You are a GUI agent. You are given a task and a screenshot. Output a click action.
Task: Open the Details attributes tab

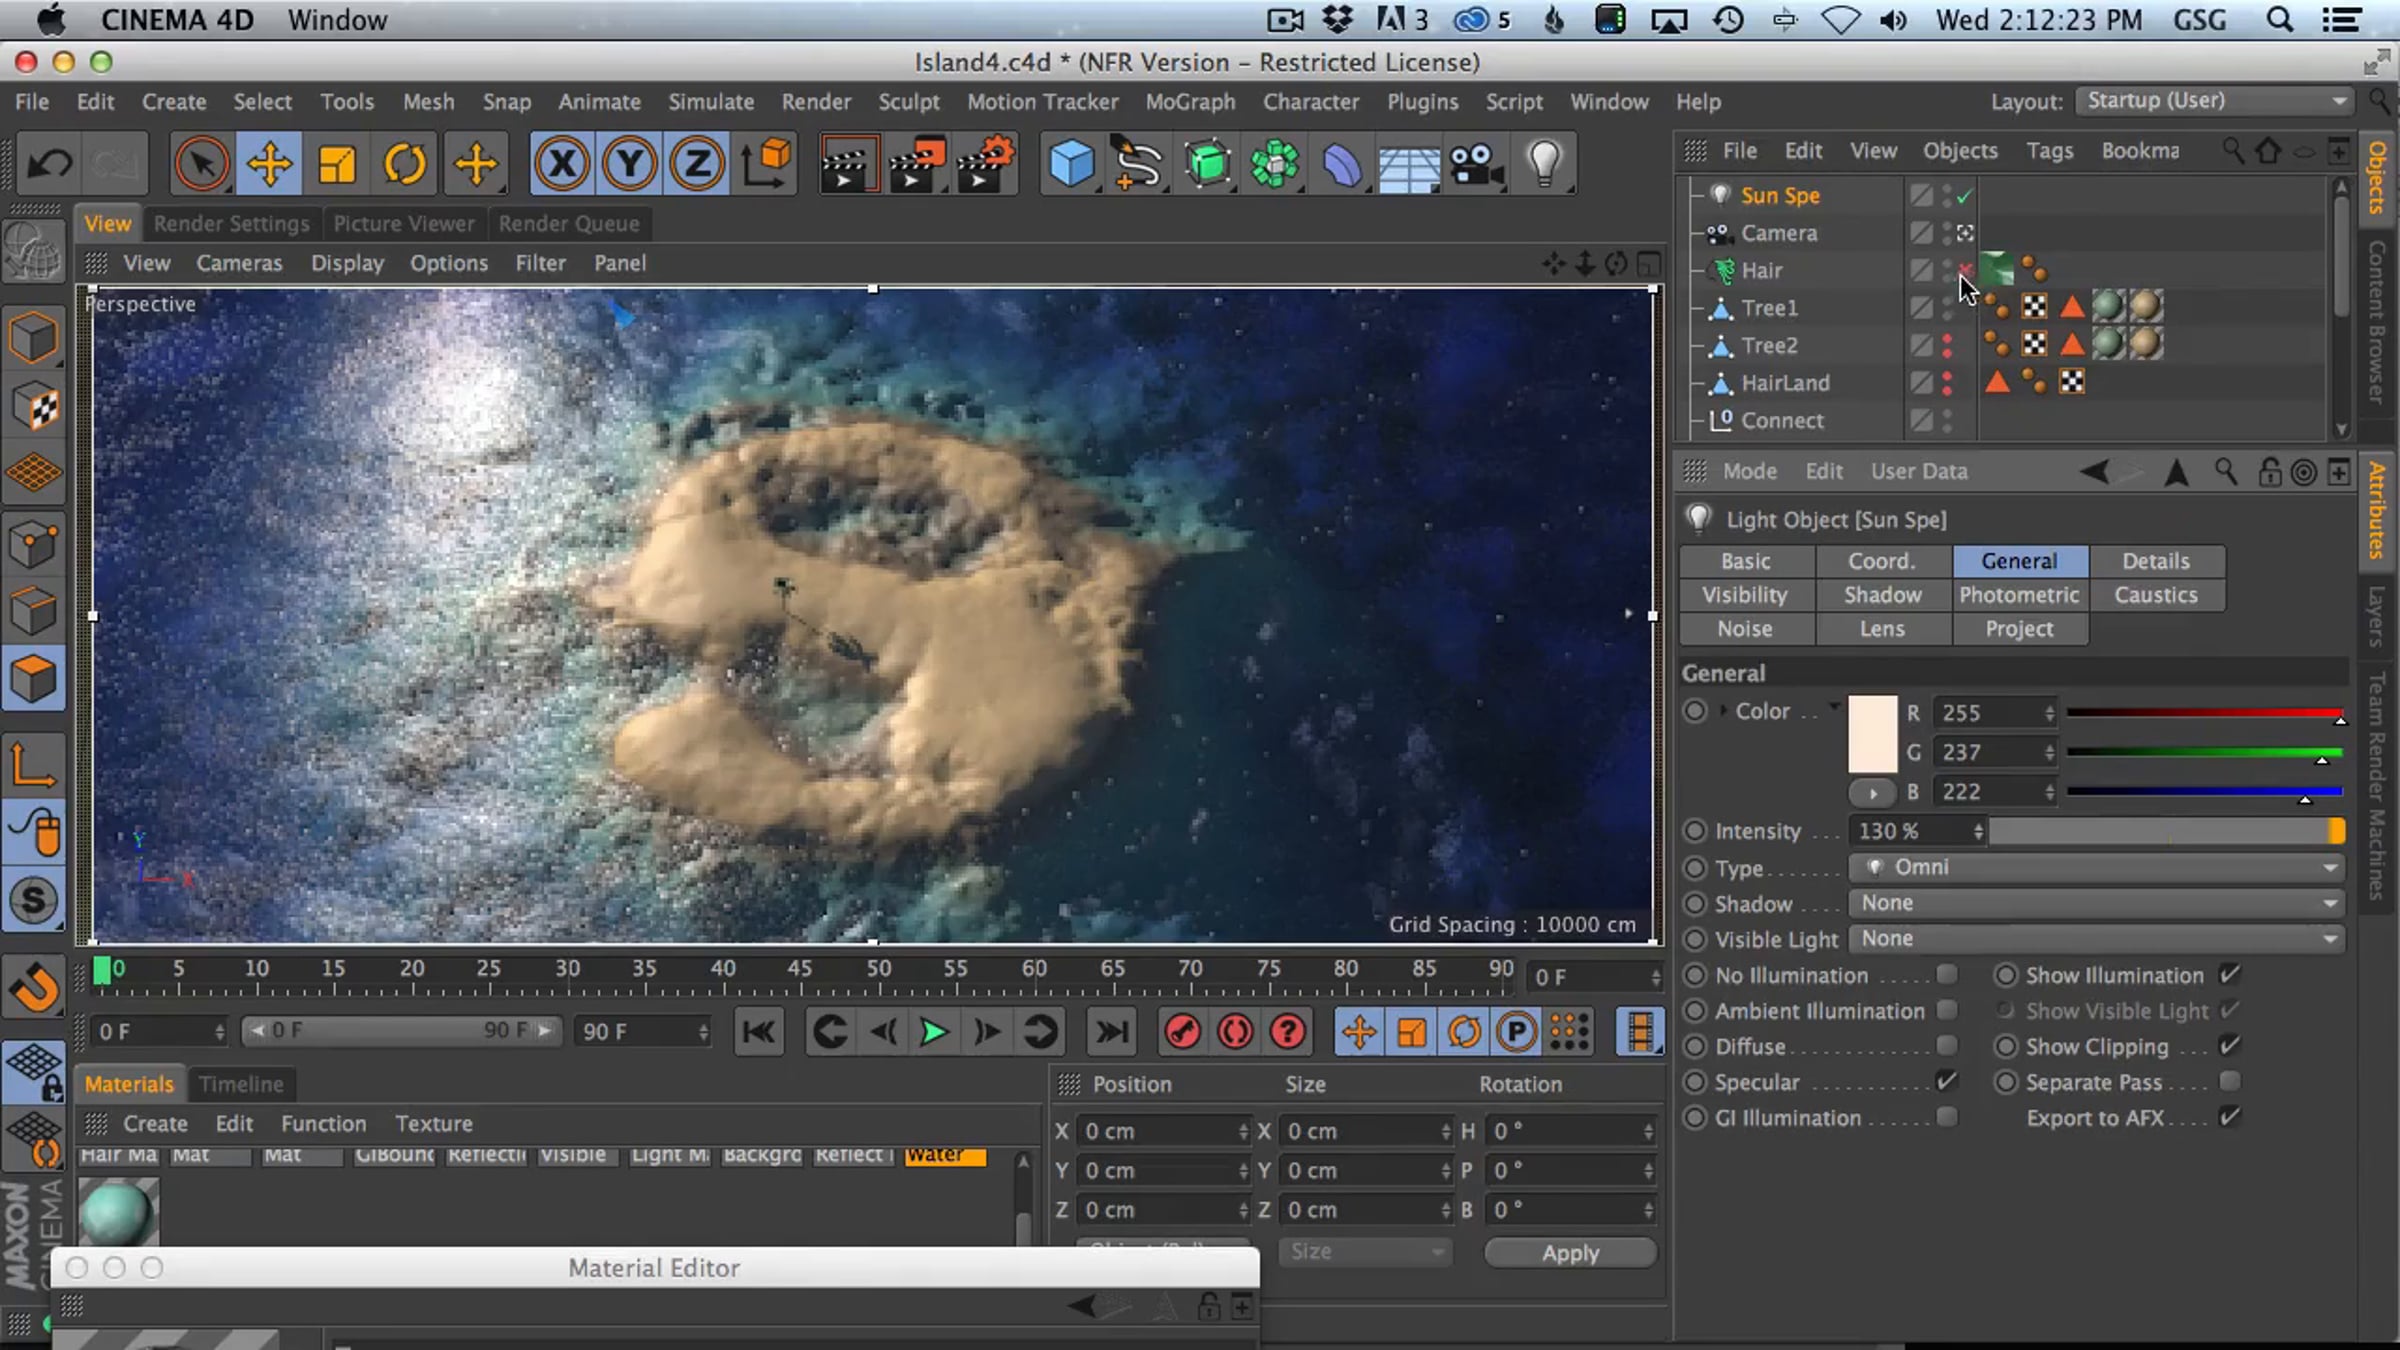coord(2156,561)
